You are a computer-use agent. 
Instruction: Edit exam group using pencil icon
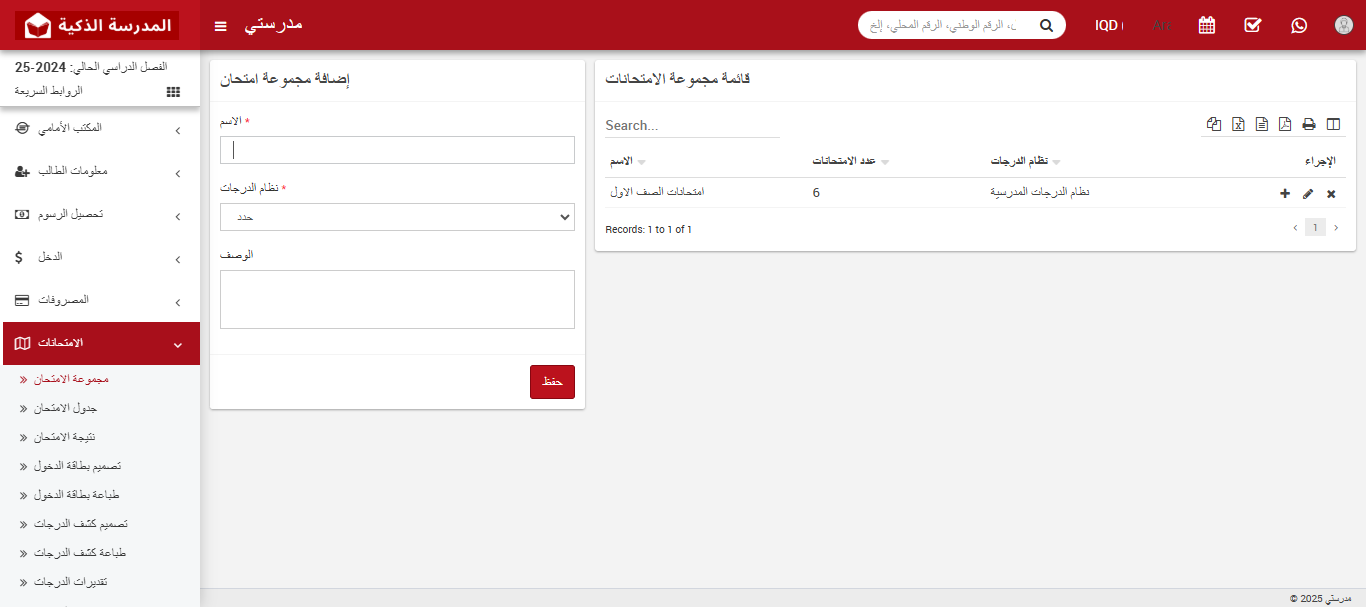[1308, 194]
